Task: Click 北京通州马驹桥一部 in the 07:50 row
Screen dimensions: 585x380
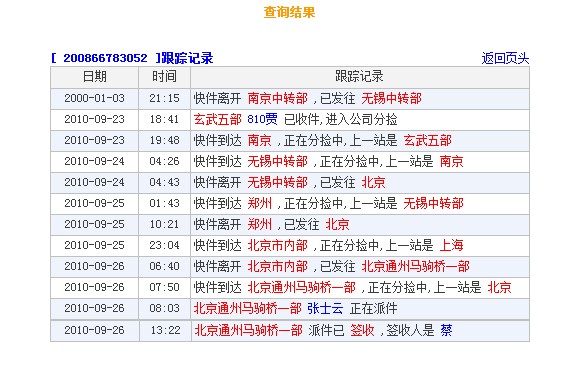Action: tap(302, 288)
